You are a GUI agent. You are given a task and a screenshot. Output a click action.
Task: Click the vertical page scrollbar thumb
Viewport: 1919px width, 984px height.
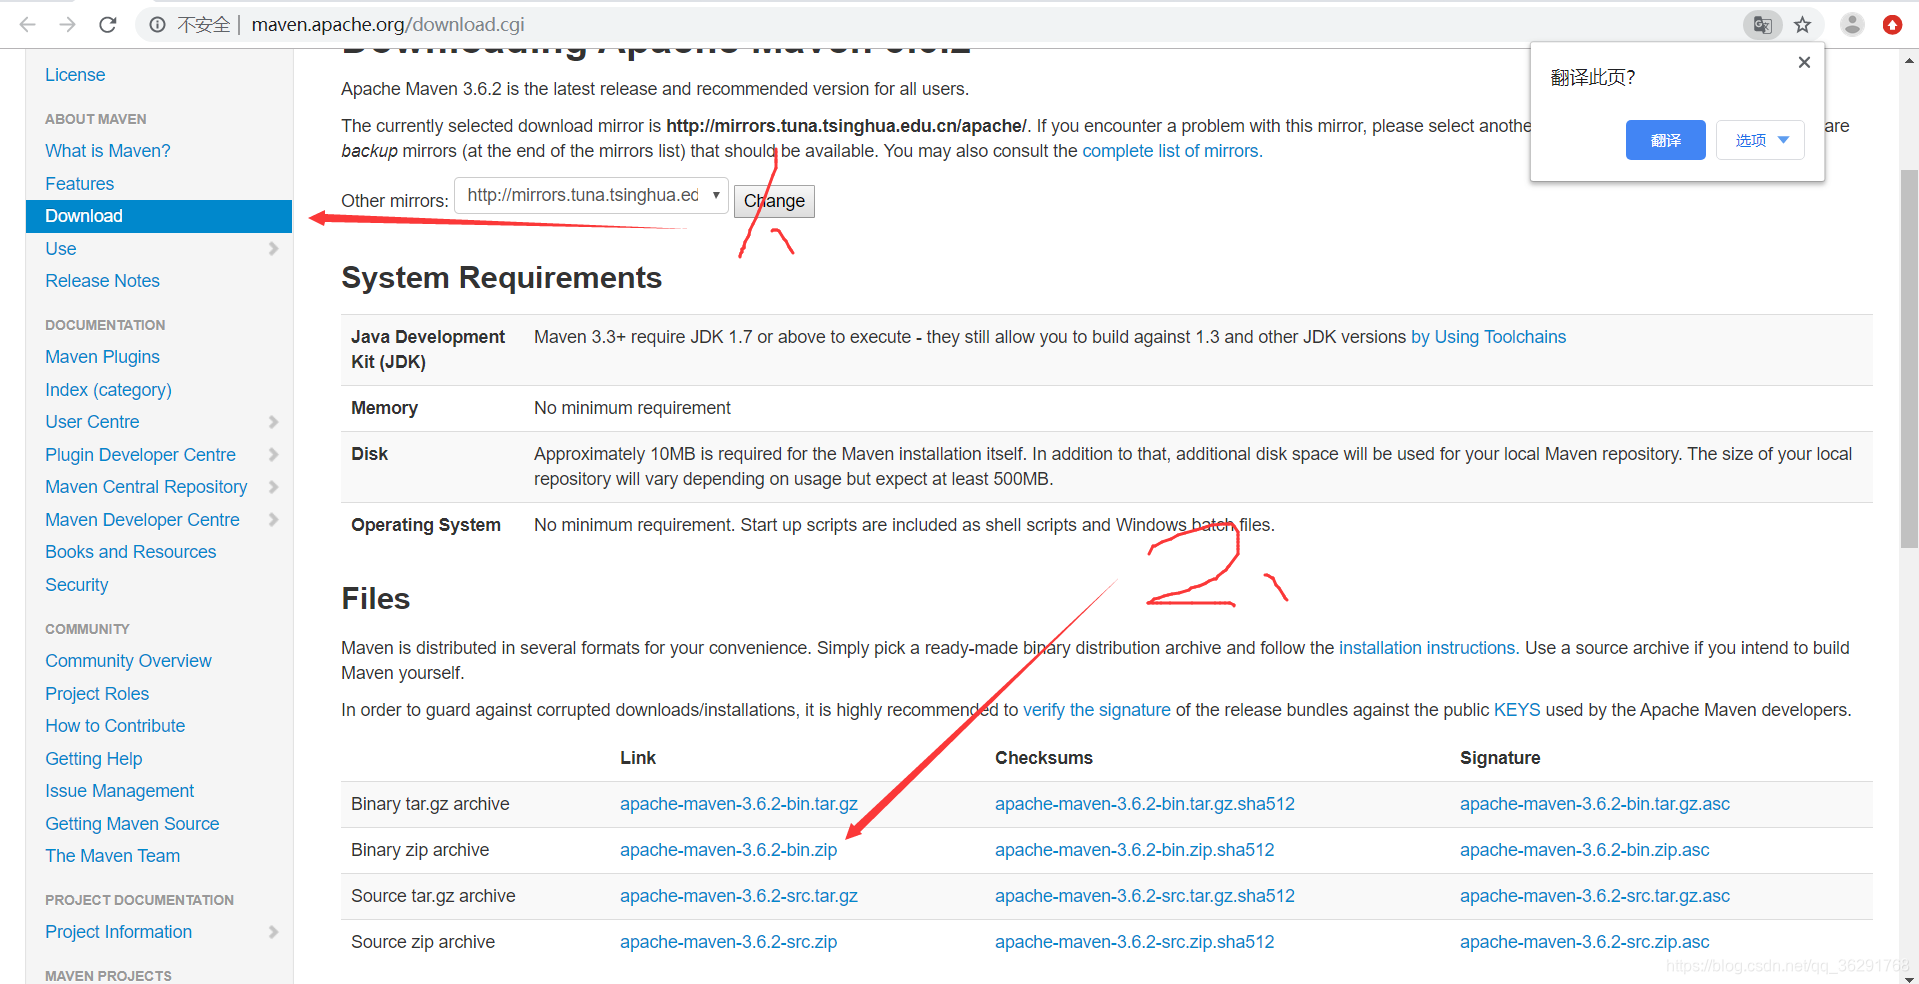pyautogui.click(x=1909, y=358)
